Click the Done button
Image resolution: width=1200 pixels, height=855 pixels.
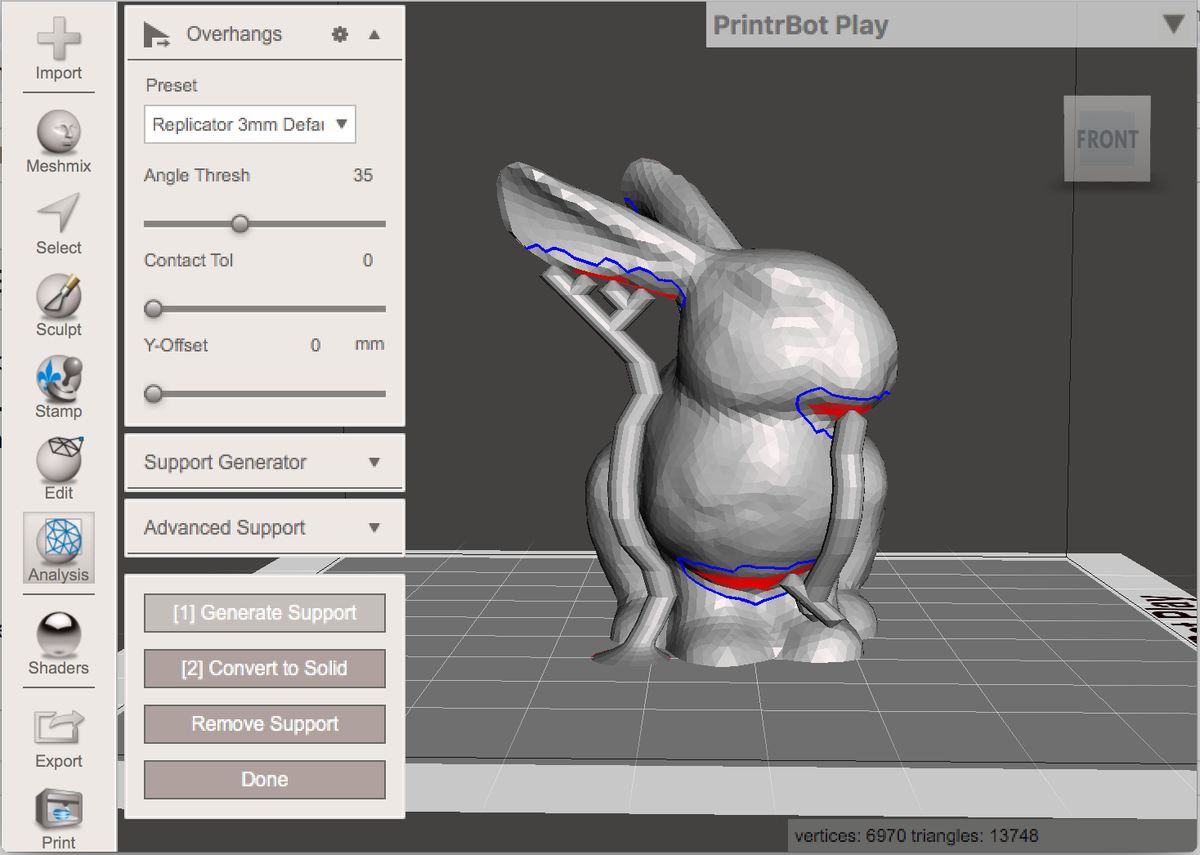[264, 779]
